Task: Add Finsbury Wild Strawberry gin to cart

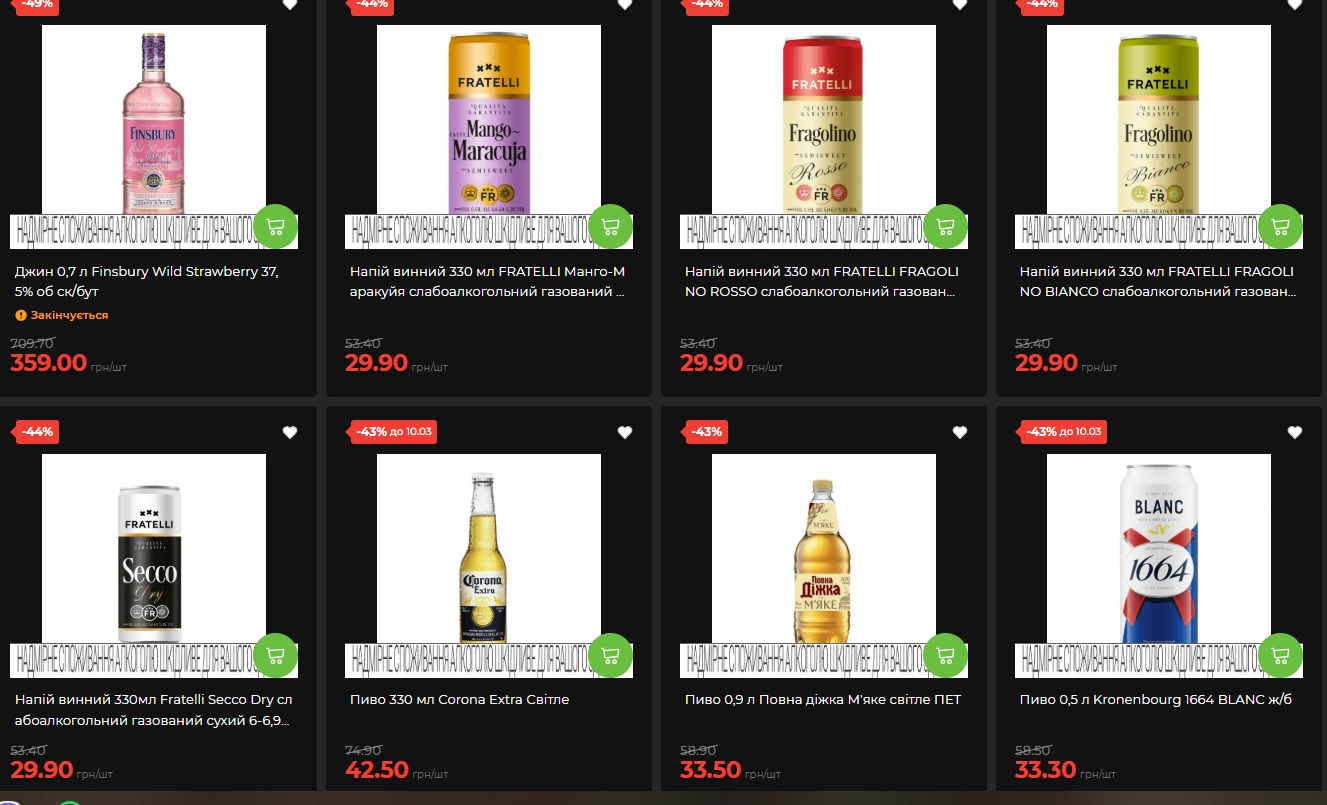Action: 276,226
